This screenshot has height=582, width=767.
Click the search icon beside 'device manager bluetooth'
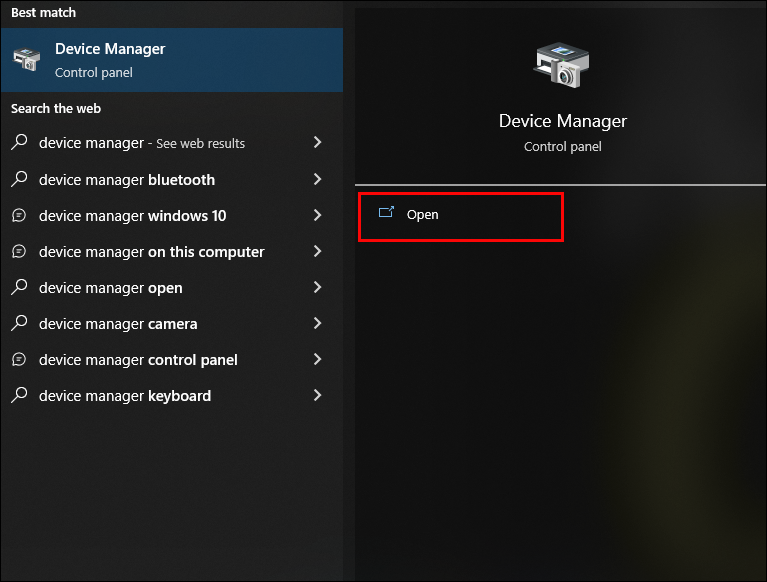click(x=19, y=180)
